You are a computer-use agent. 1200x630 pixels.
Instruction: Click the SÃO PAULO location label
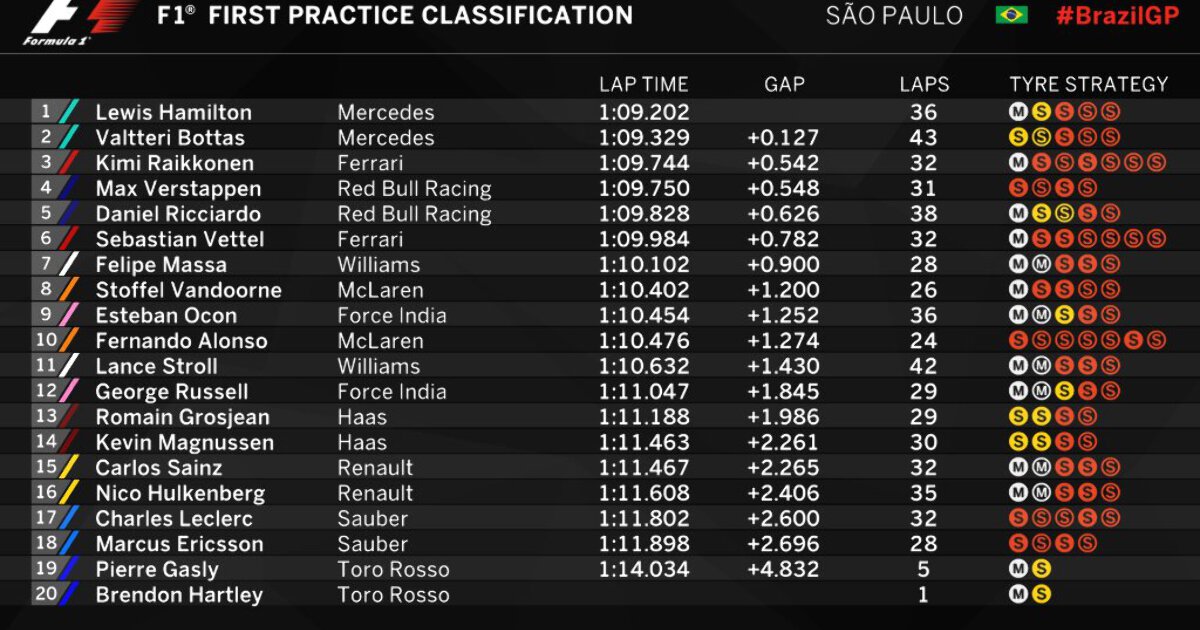tap(894, 15)
